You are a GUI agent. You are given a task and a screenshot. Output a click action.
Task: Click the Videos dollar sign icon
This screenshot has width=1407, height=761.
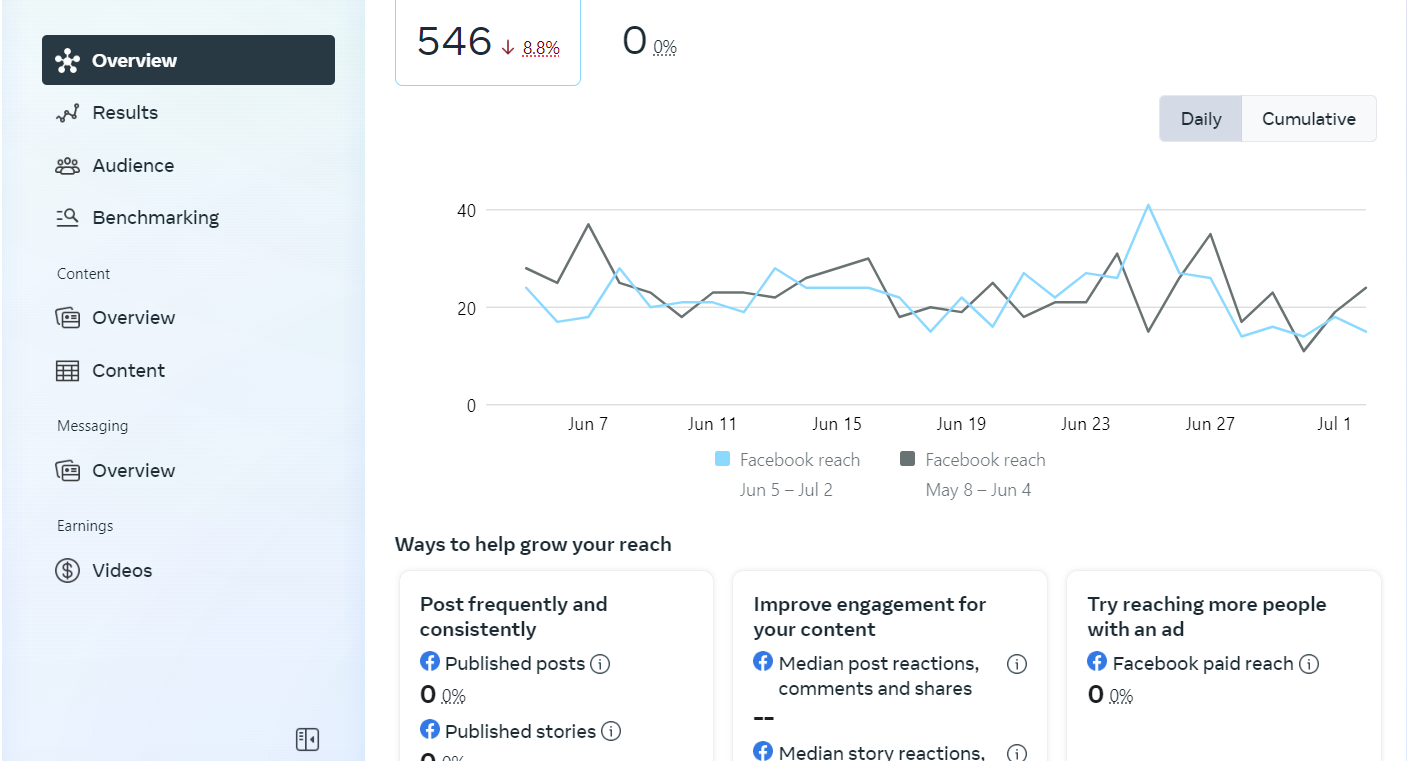coord(67,571)
